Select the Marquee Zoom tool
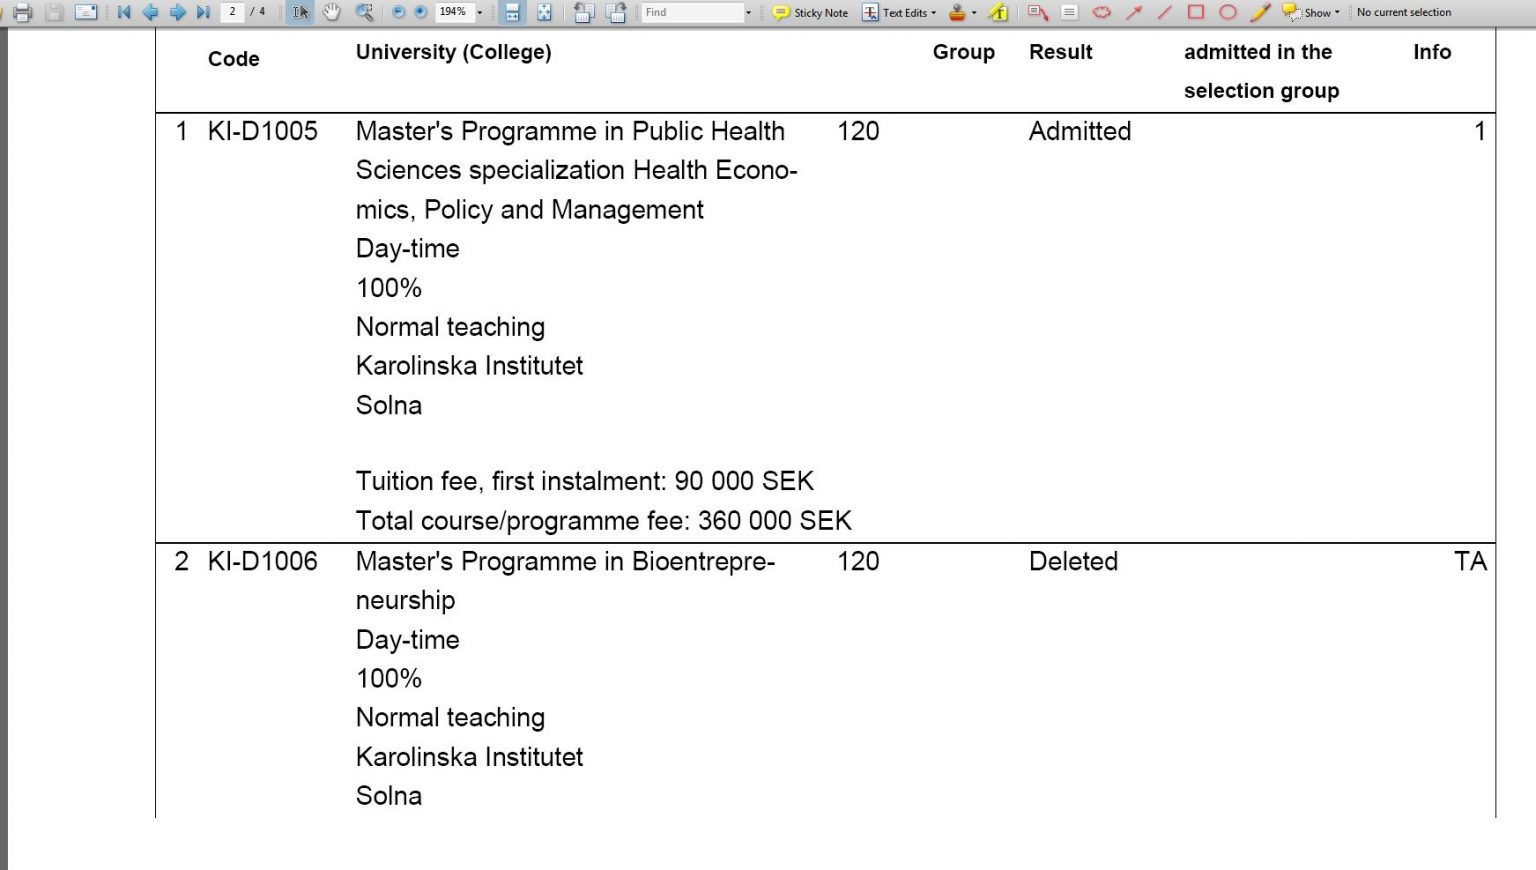Screen dimensions: 1536x870 pyautogui.click(x=364, y=13)
